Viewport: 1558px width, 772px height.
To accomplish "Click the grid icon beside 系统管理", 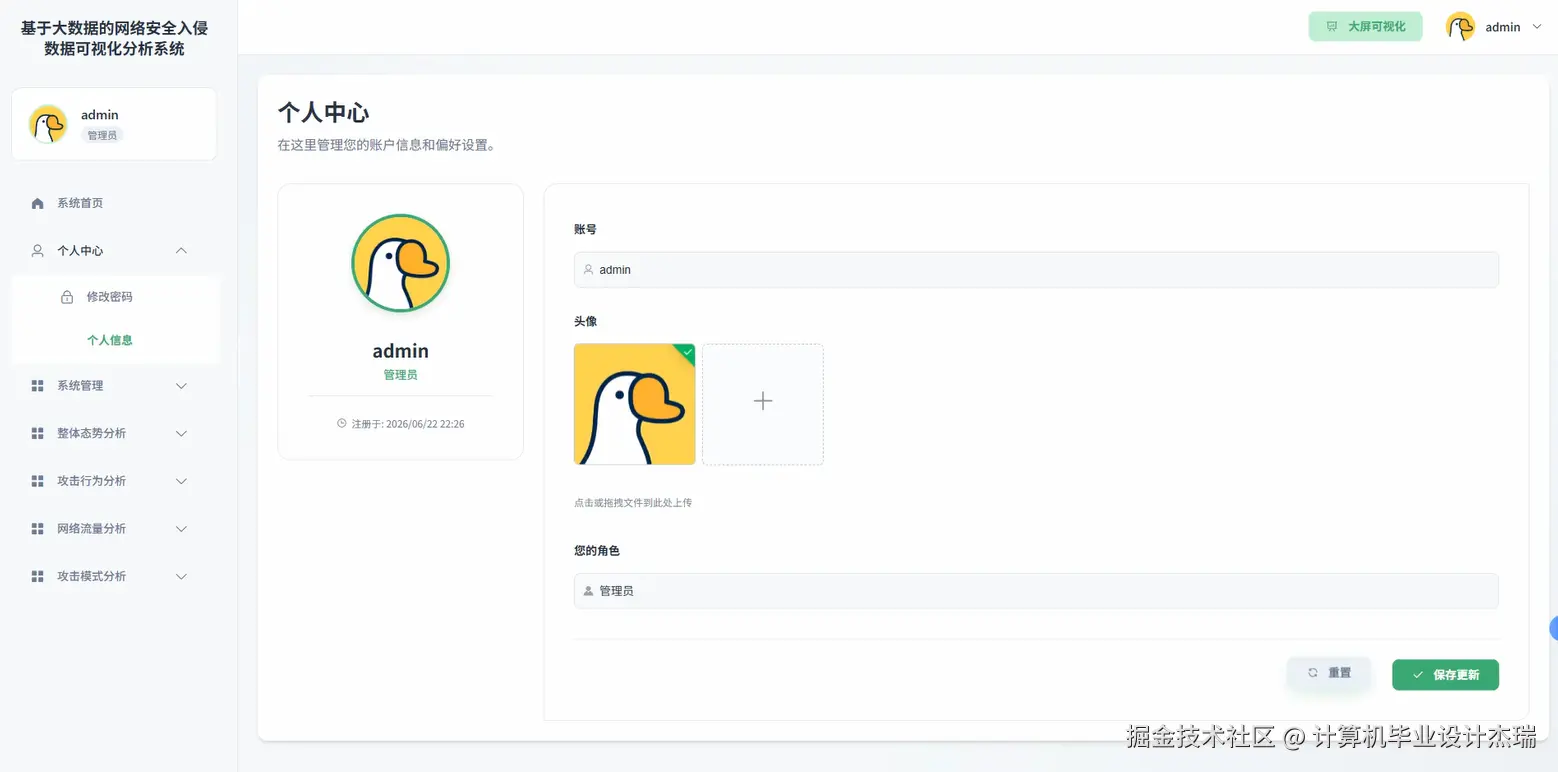I will coord(38,386).
